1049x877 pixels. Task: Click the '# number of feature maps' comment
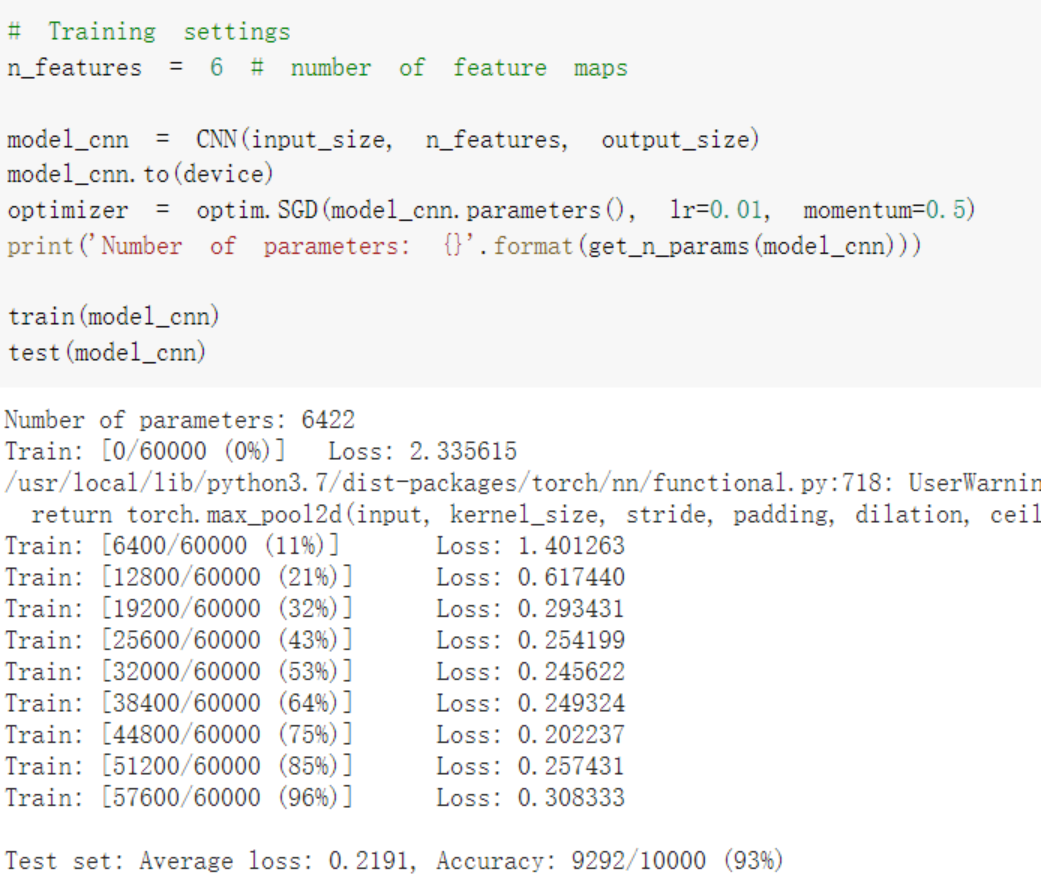click(439, 68)
